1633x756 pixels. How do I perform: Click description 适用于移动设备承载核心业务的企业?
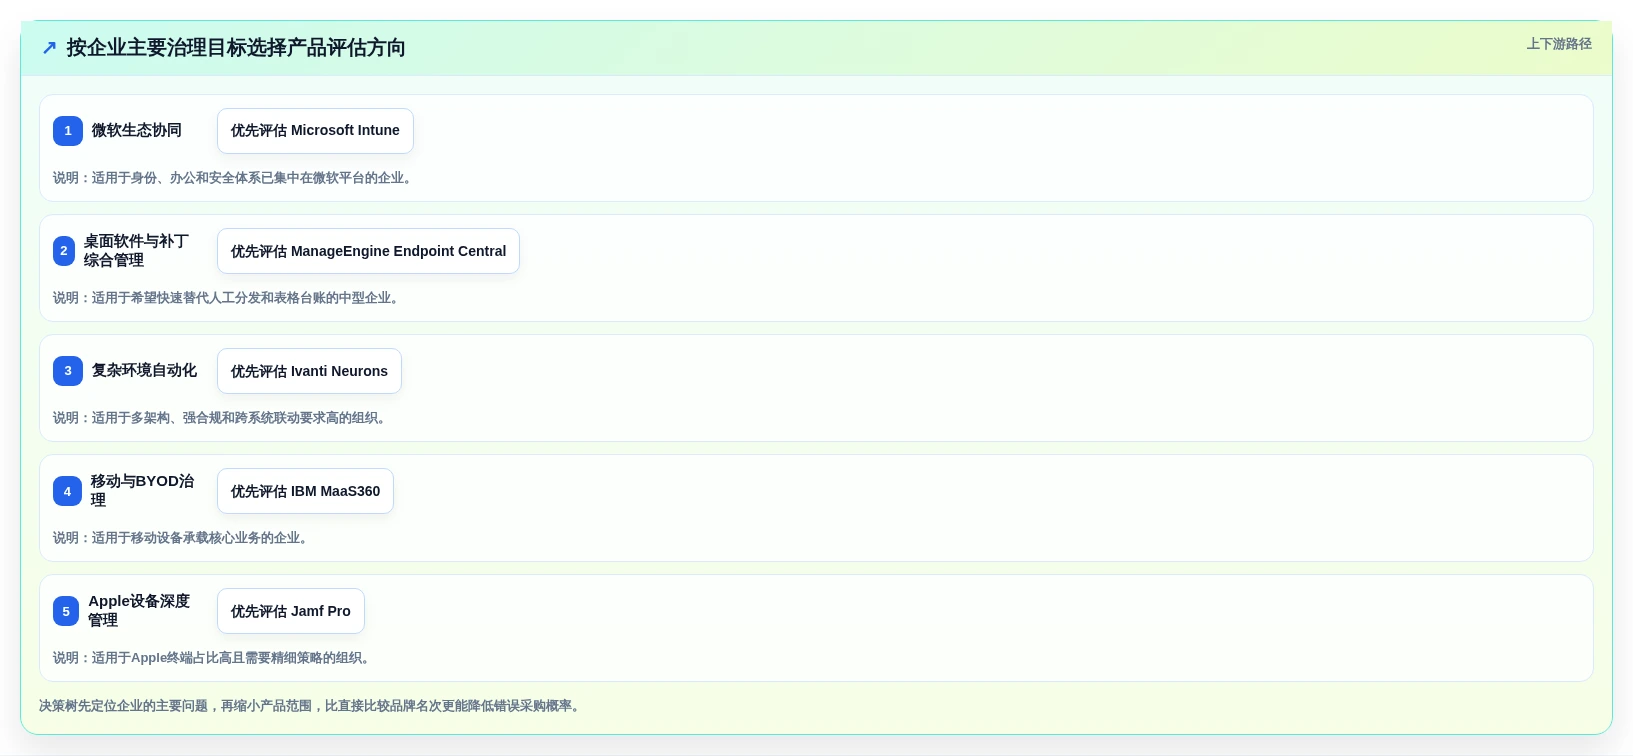coord(180,538)
